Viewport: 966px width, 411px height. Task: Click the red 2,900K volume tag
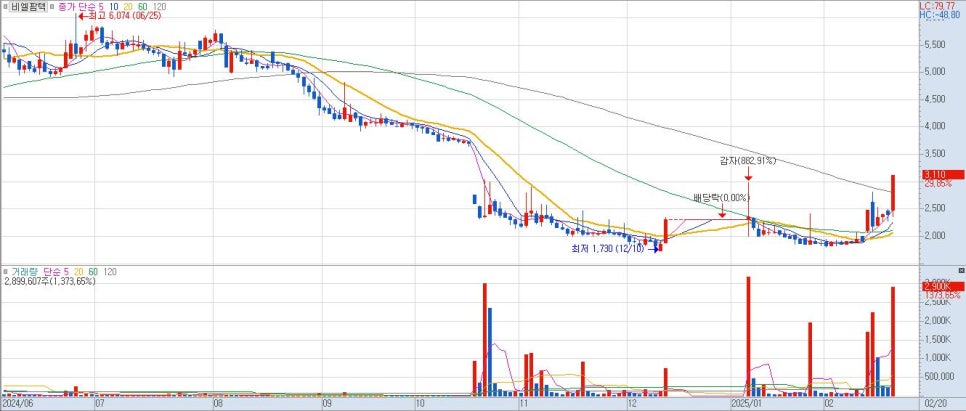(942, 287)
